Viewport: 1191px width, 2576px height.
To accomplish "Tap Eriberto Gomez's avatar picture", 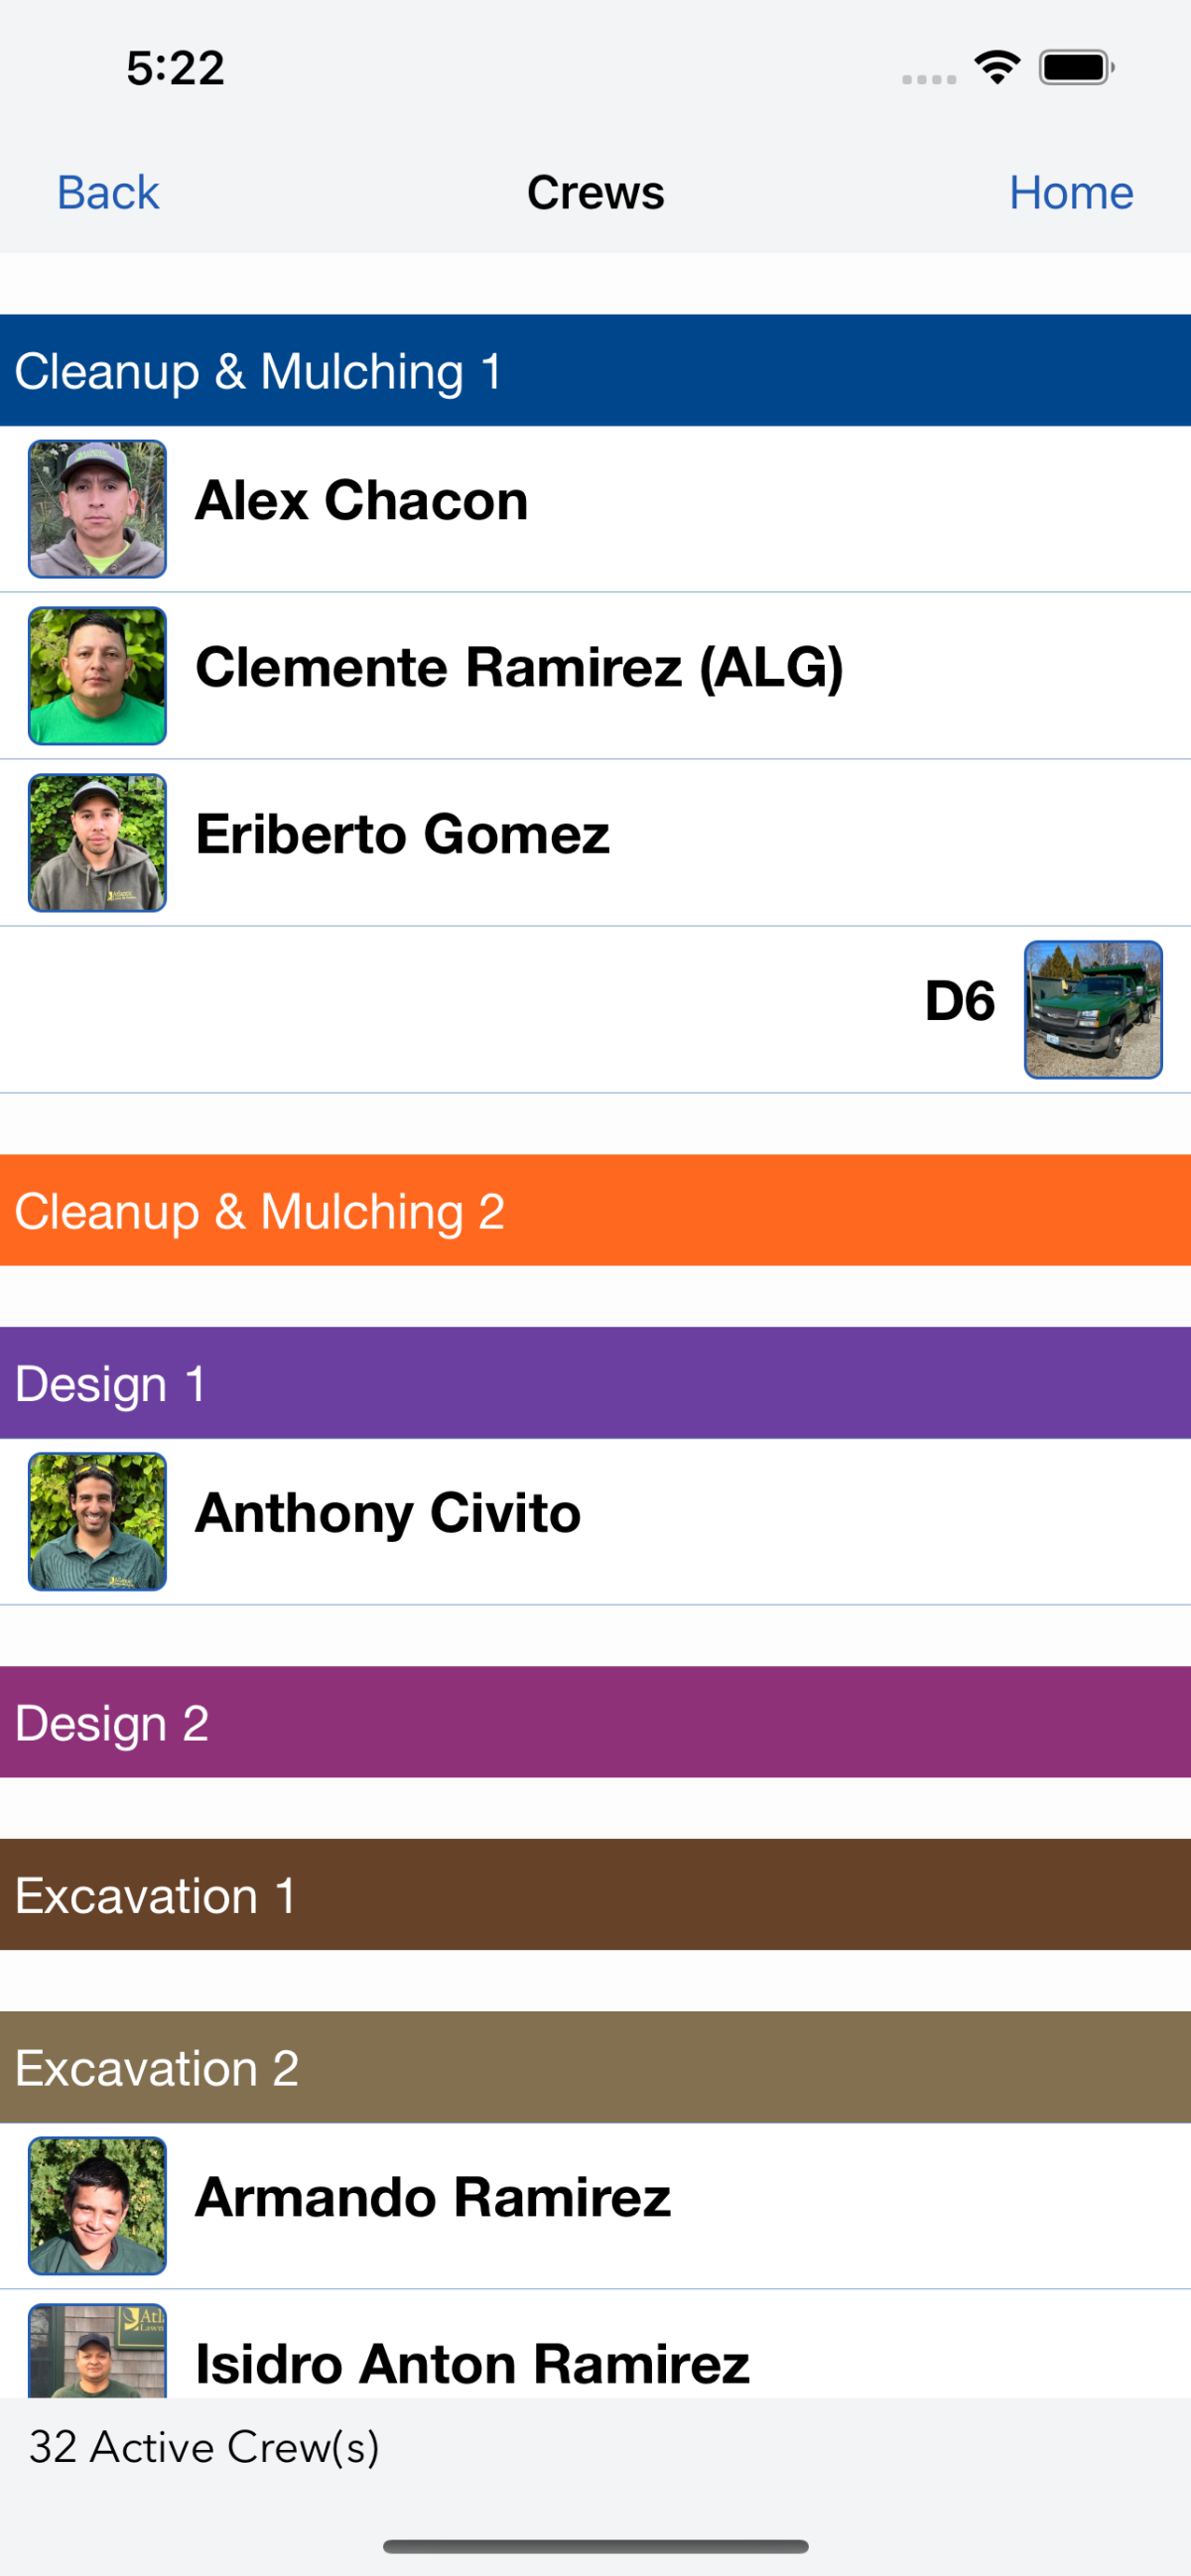I will point(97,843).
